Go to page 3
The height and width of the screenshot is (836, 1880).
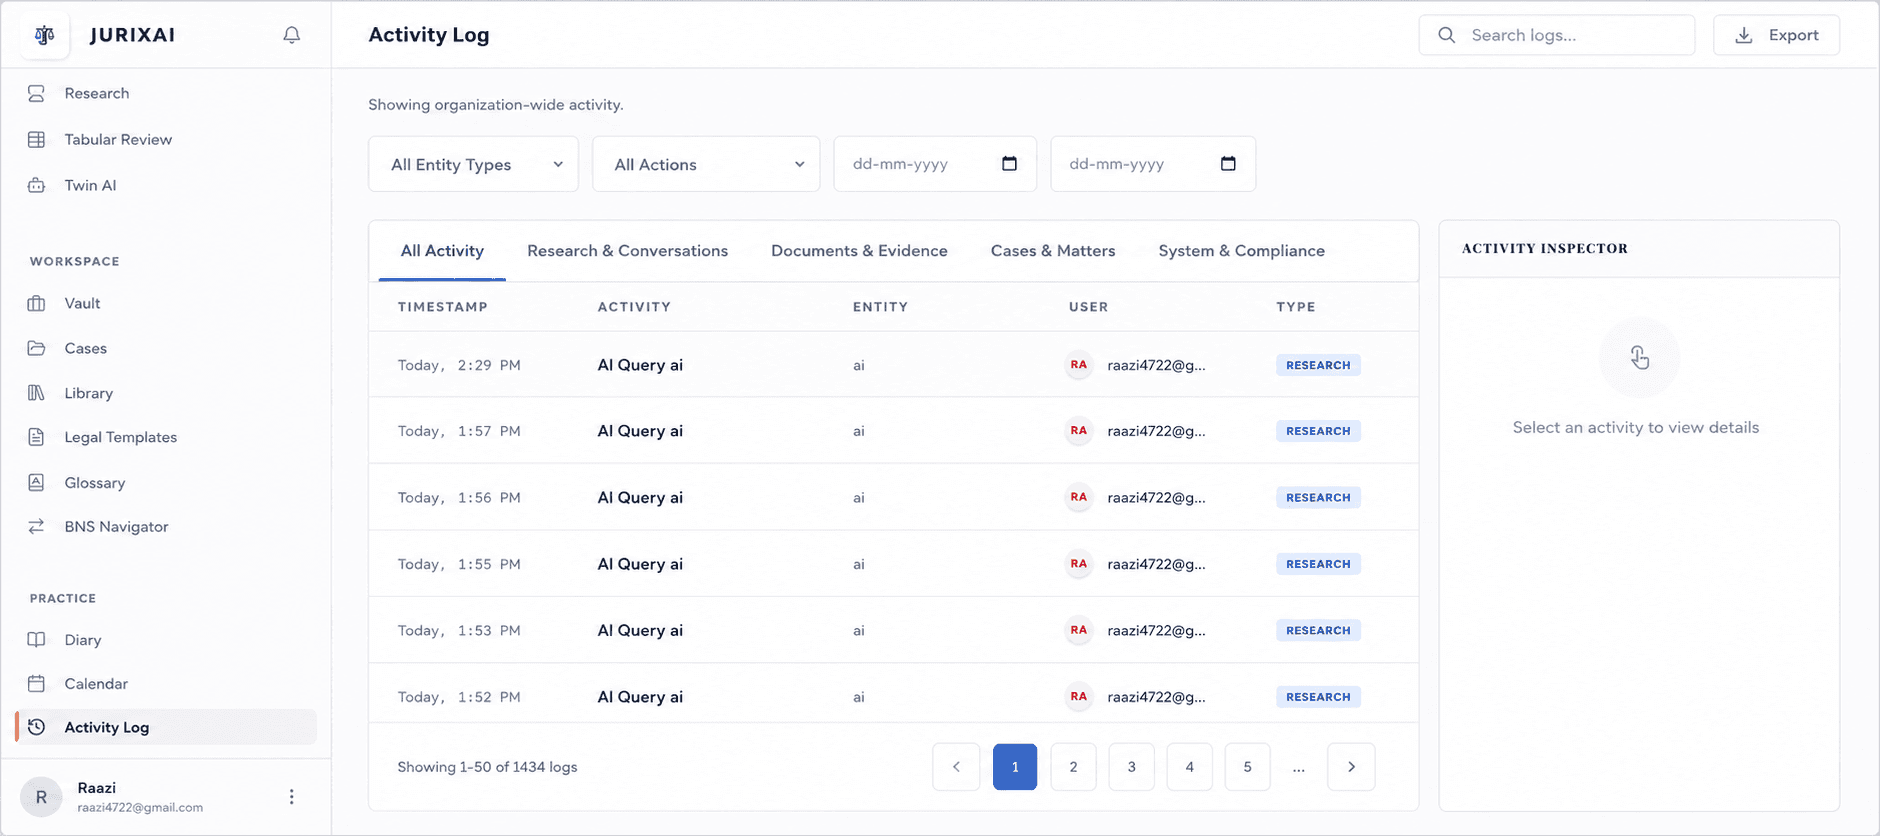click(x=1131, y=767)
